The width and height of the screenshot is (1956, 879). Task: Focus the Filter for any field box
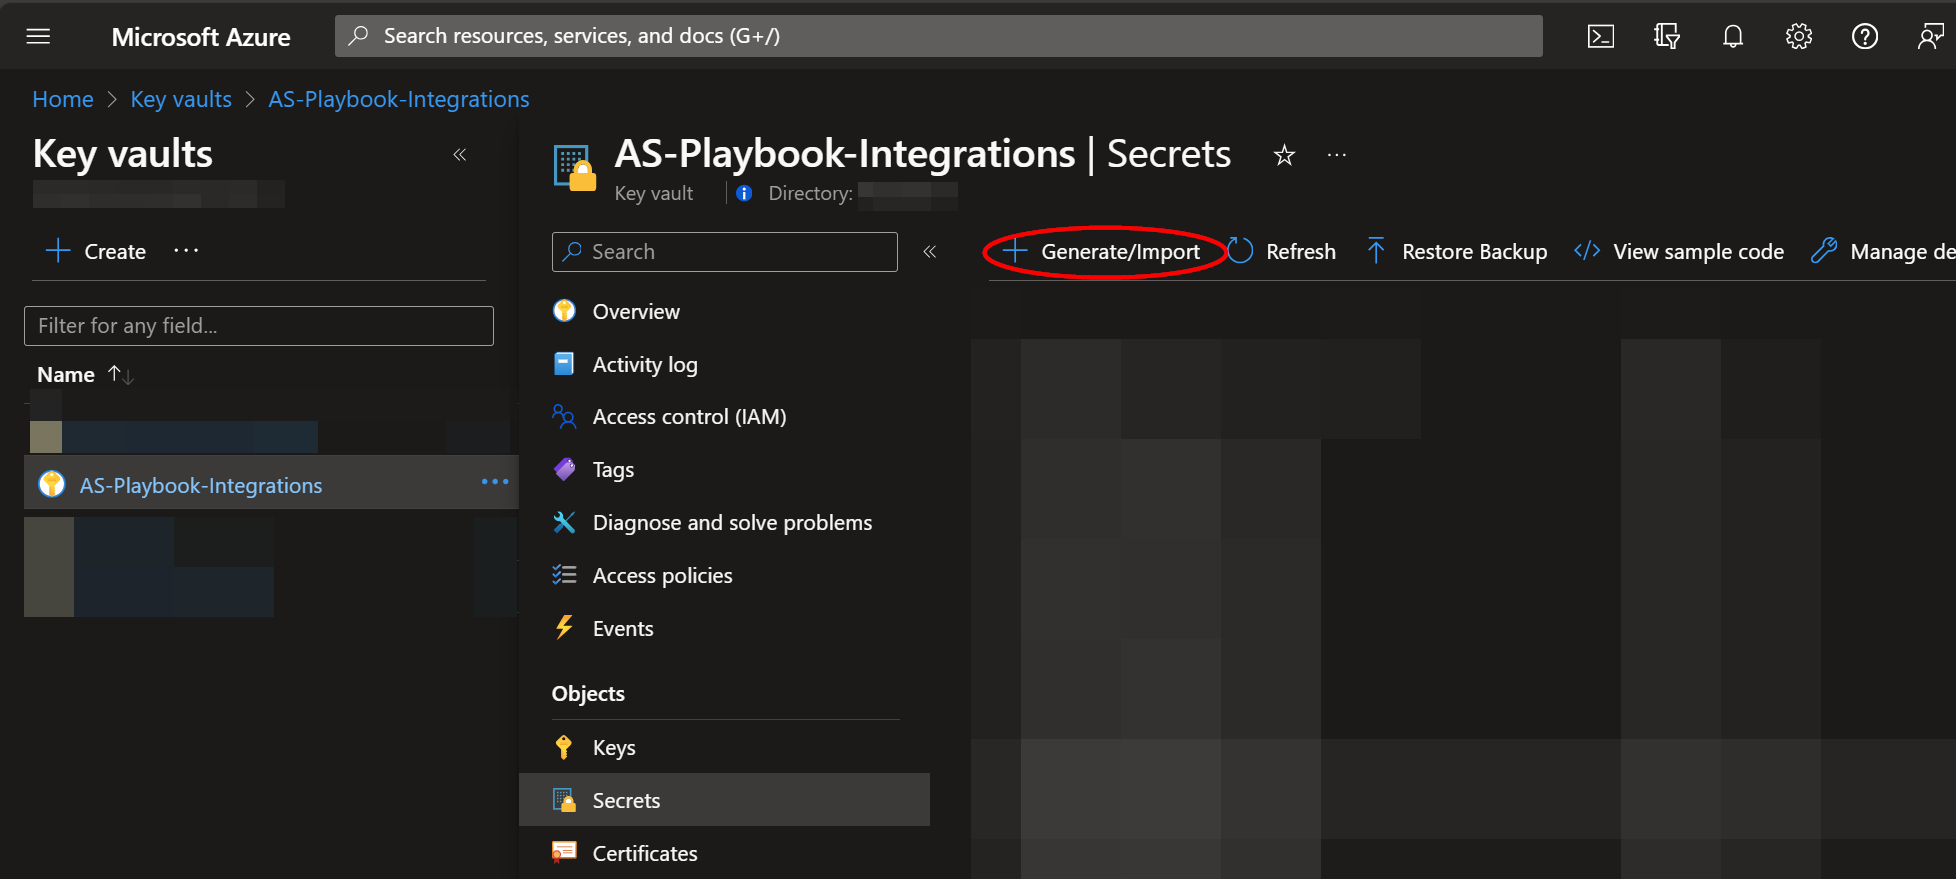pyautogui.click(x=259, y=326)
